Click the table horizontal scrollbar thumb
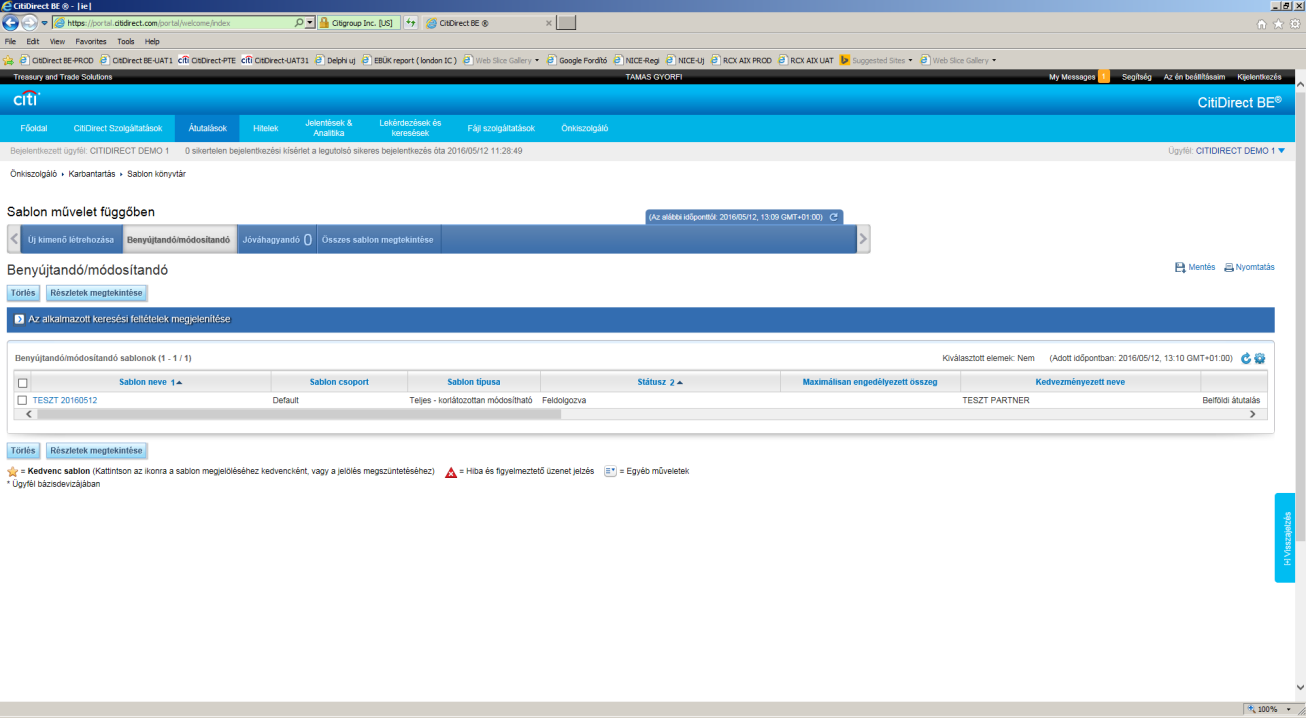The image size is (1306, 718). click(298, 414)
